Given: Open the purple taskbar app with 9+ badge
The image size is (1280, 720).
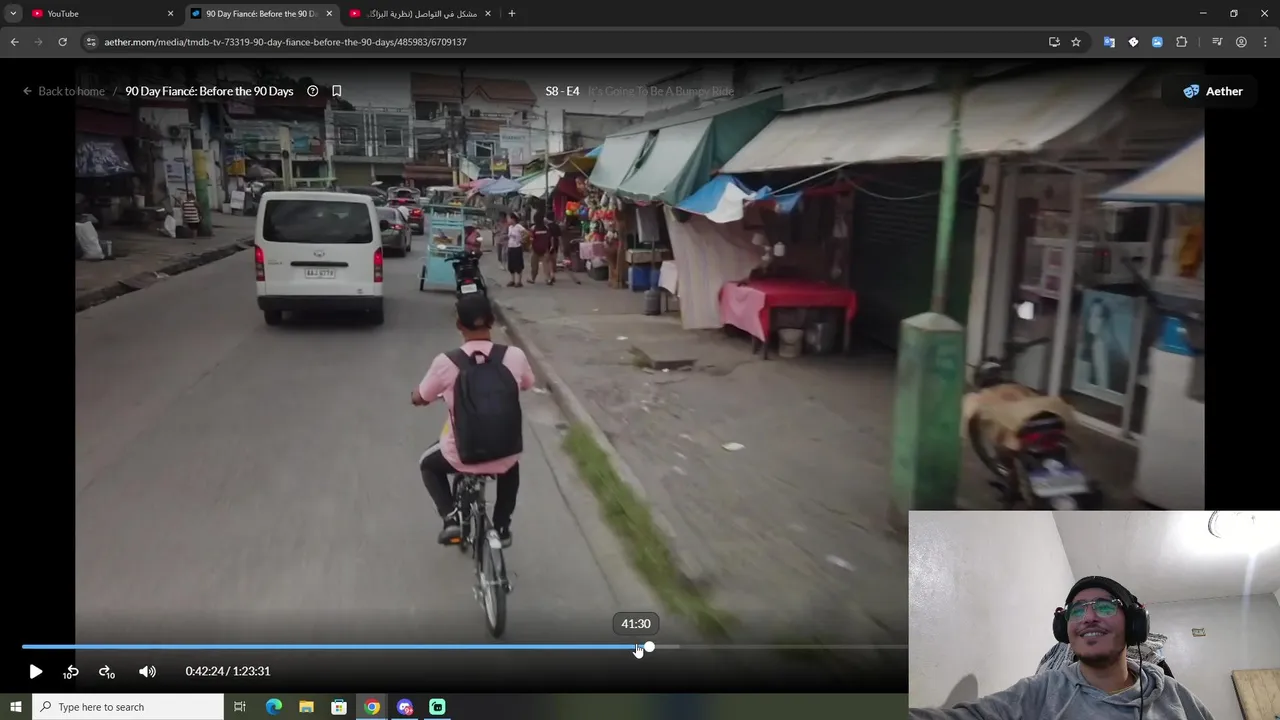Looking at the screenshot, I should [x=404, y=707].
